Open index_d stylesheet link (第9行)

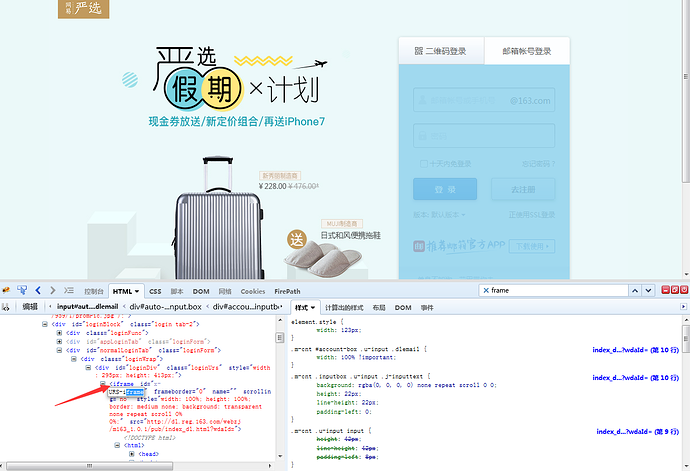[638, 432]
